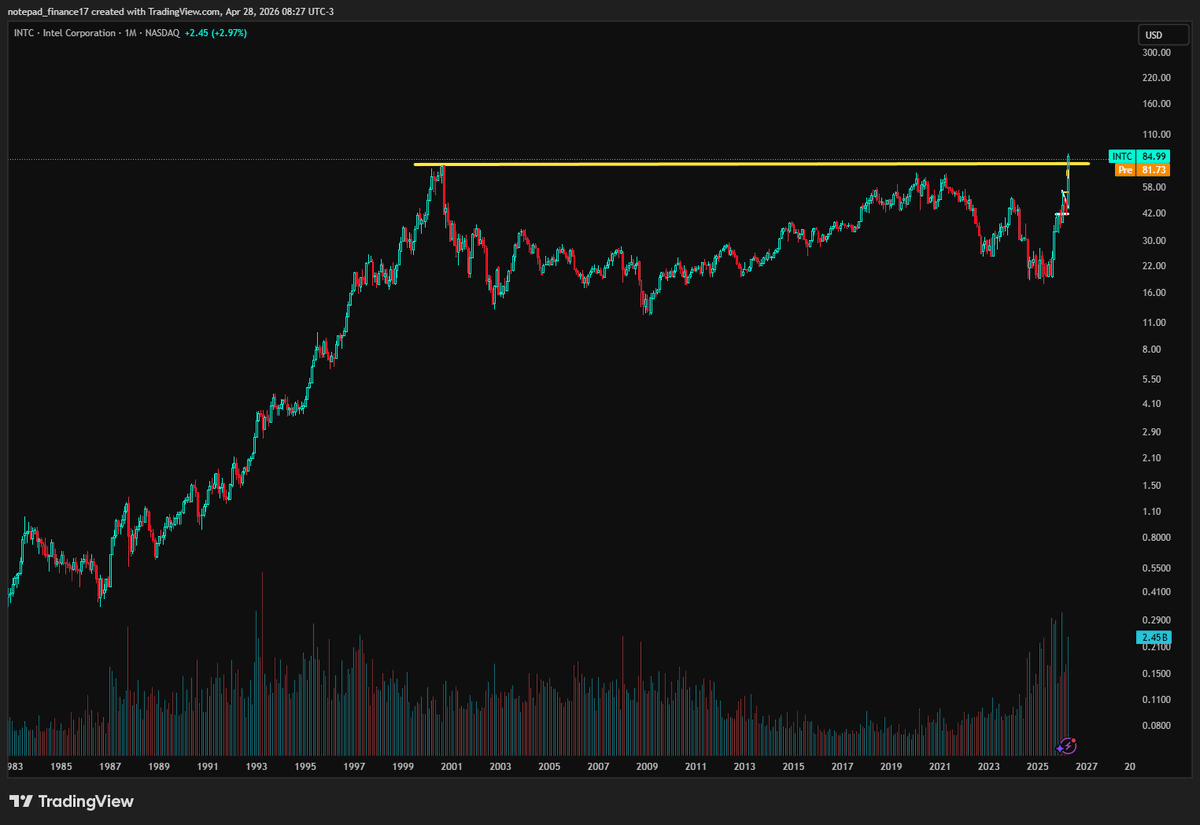Click the orange Pre 81.73 label
This screenshot has height=825, width=1200.
coord(1140,170)
